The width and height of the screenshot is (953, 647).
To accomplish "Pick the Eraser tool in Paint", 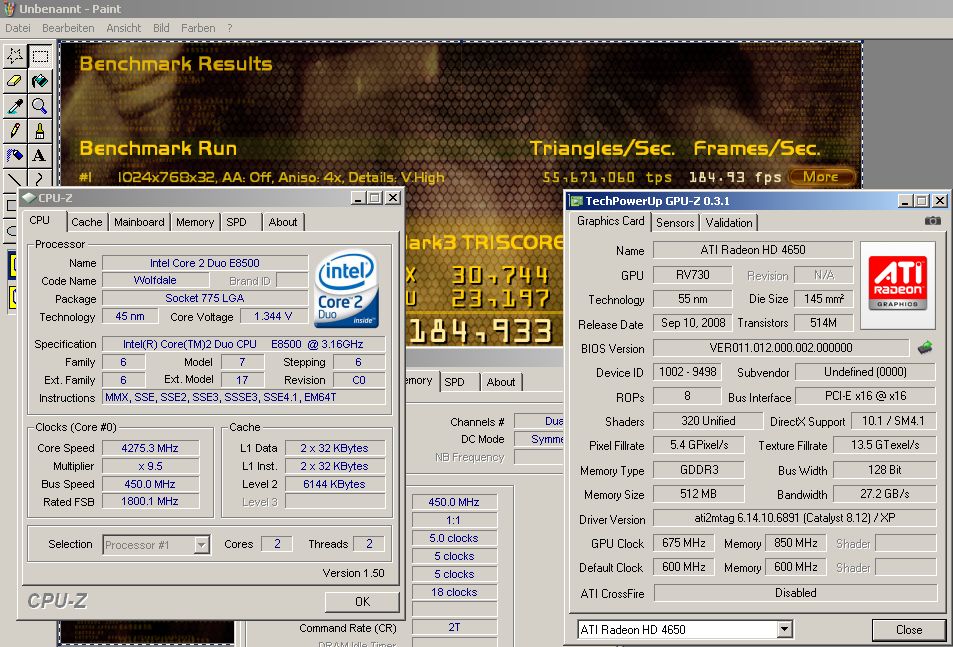I will tap(15, 81).
